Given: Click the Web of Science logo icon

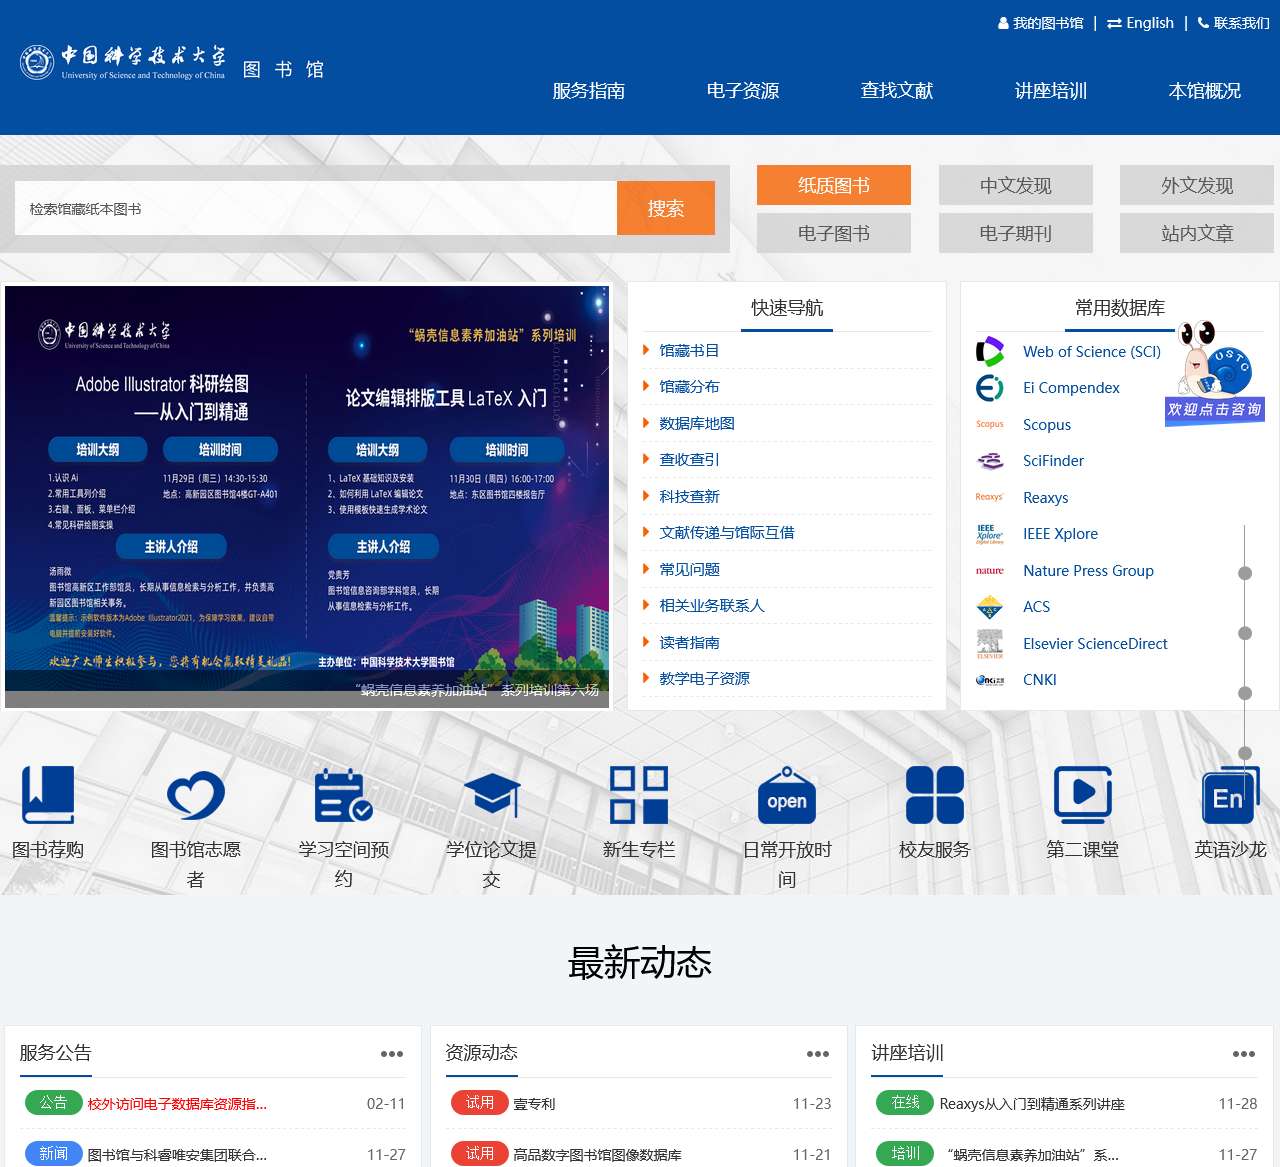Looking at the screenshot, I should click(990, 352).
